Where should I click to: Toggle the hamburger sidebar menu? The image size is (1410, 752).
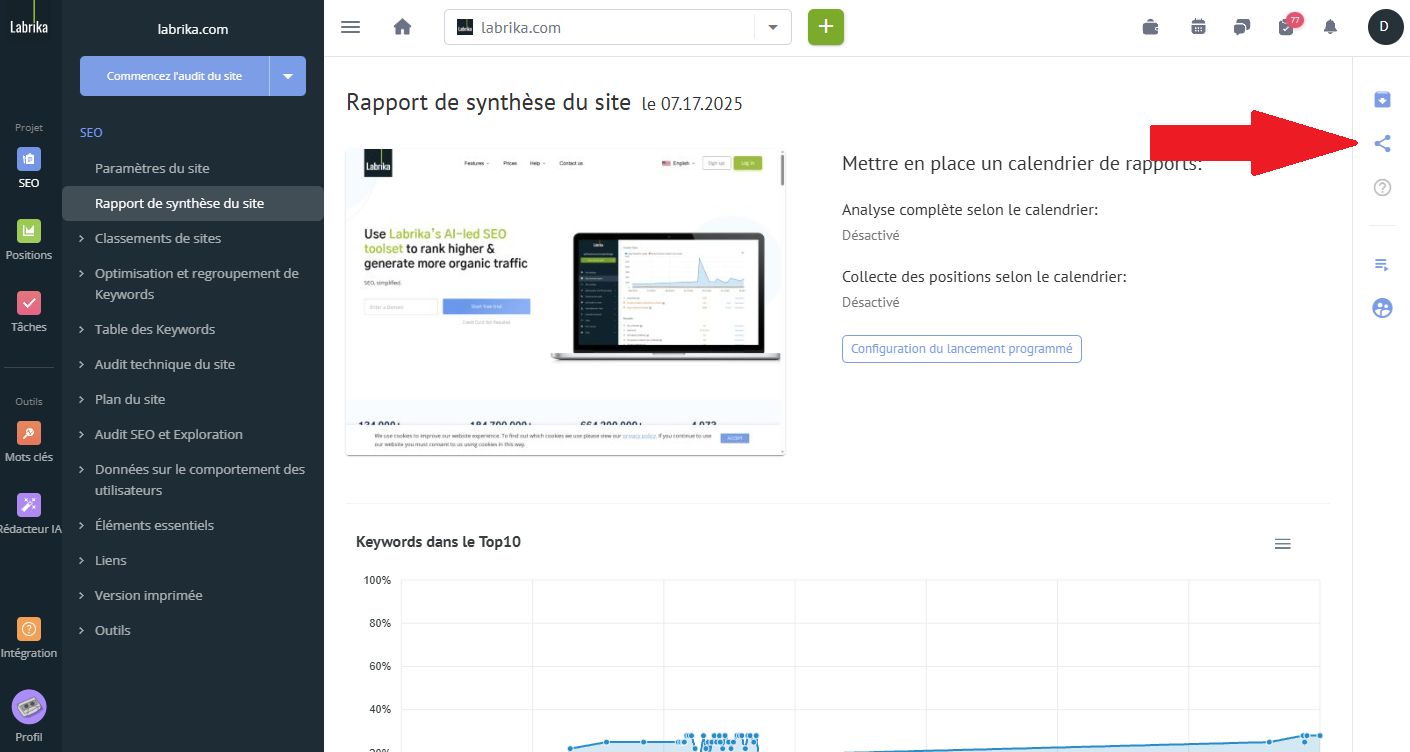[350, 27]
